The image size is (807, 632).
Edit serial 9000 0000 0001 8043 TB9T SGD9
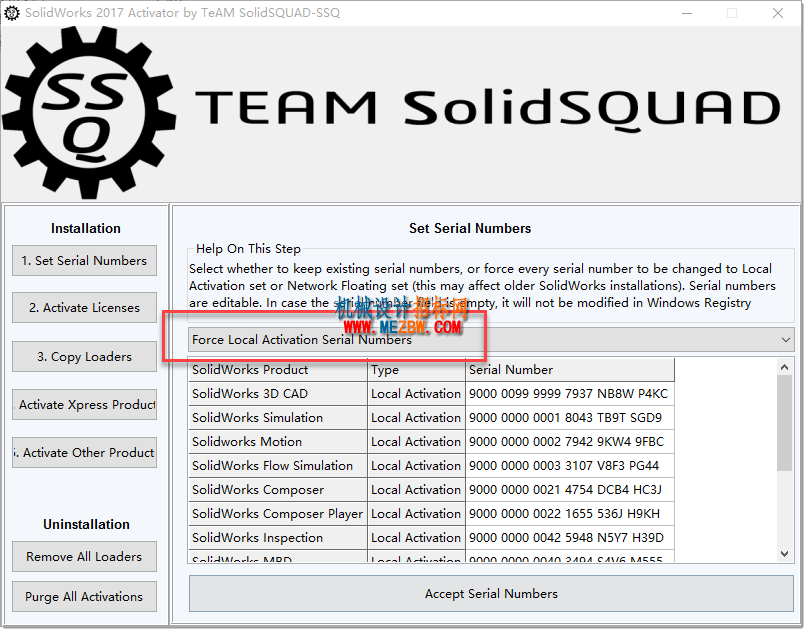point(570,418)
